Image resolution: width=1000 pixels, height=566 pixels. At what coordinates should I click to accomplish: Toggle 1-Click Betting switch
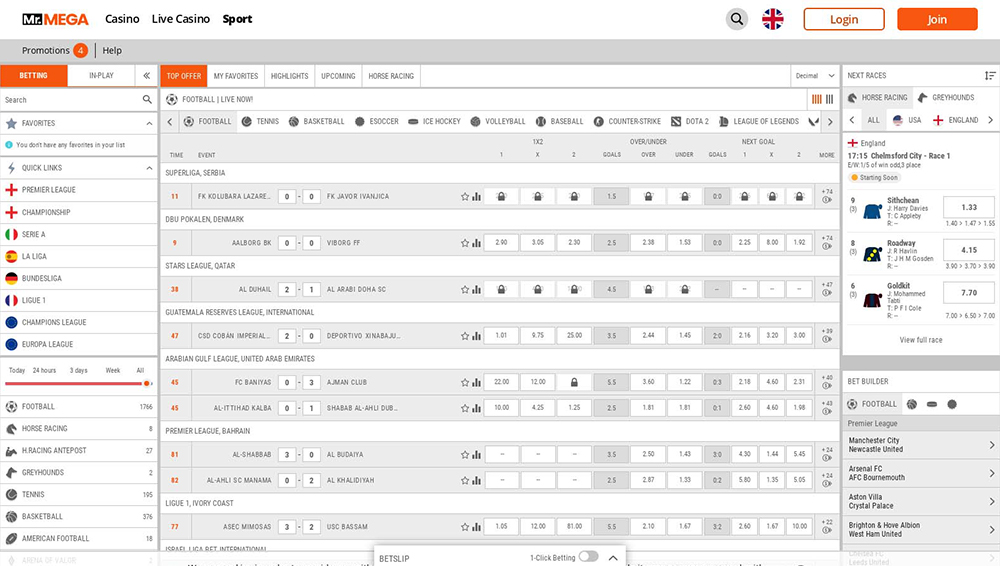pyautogui.click(x=588, y=556)
